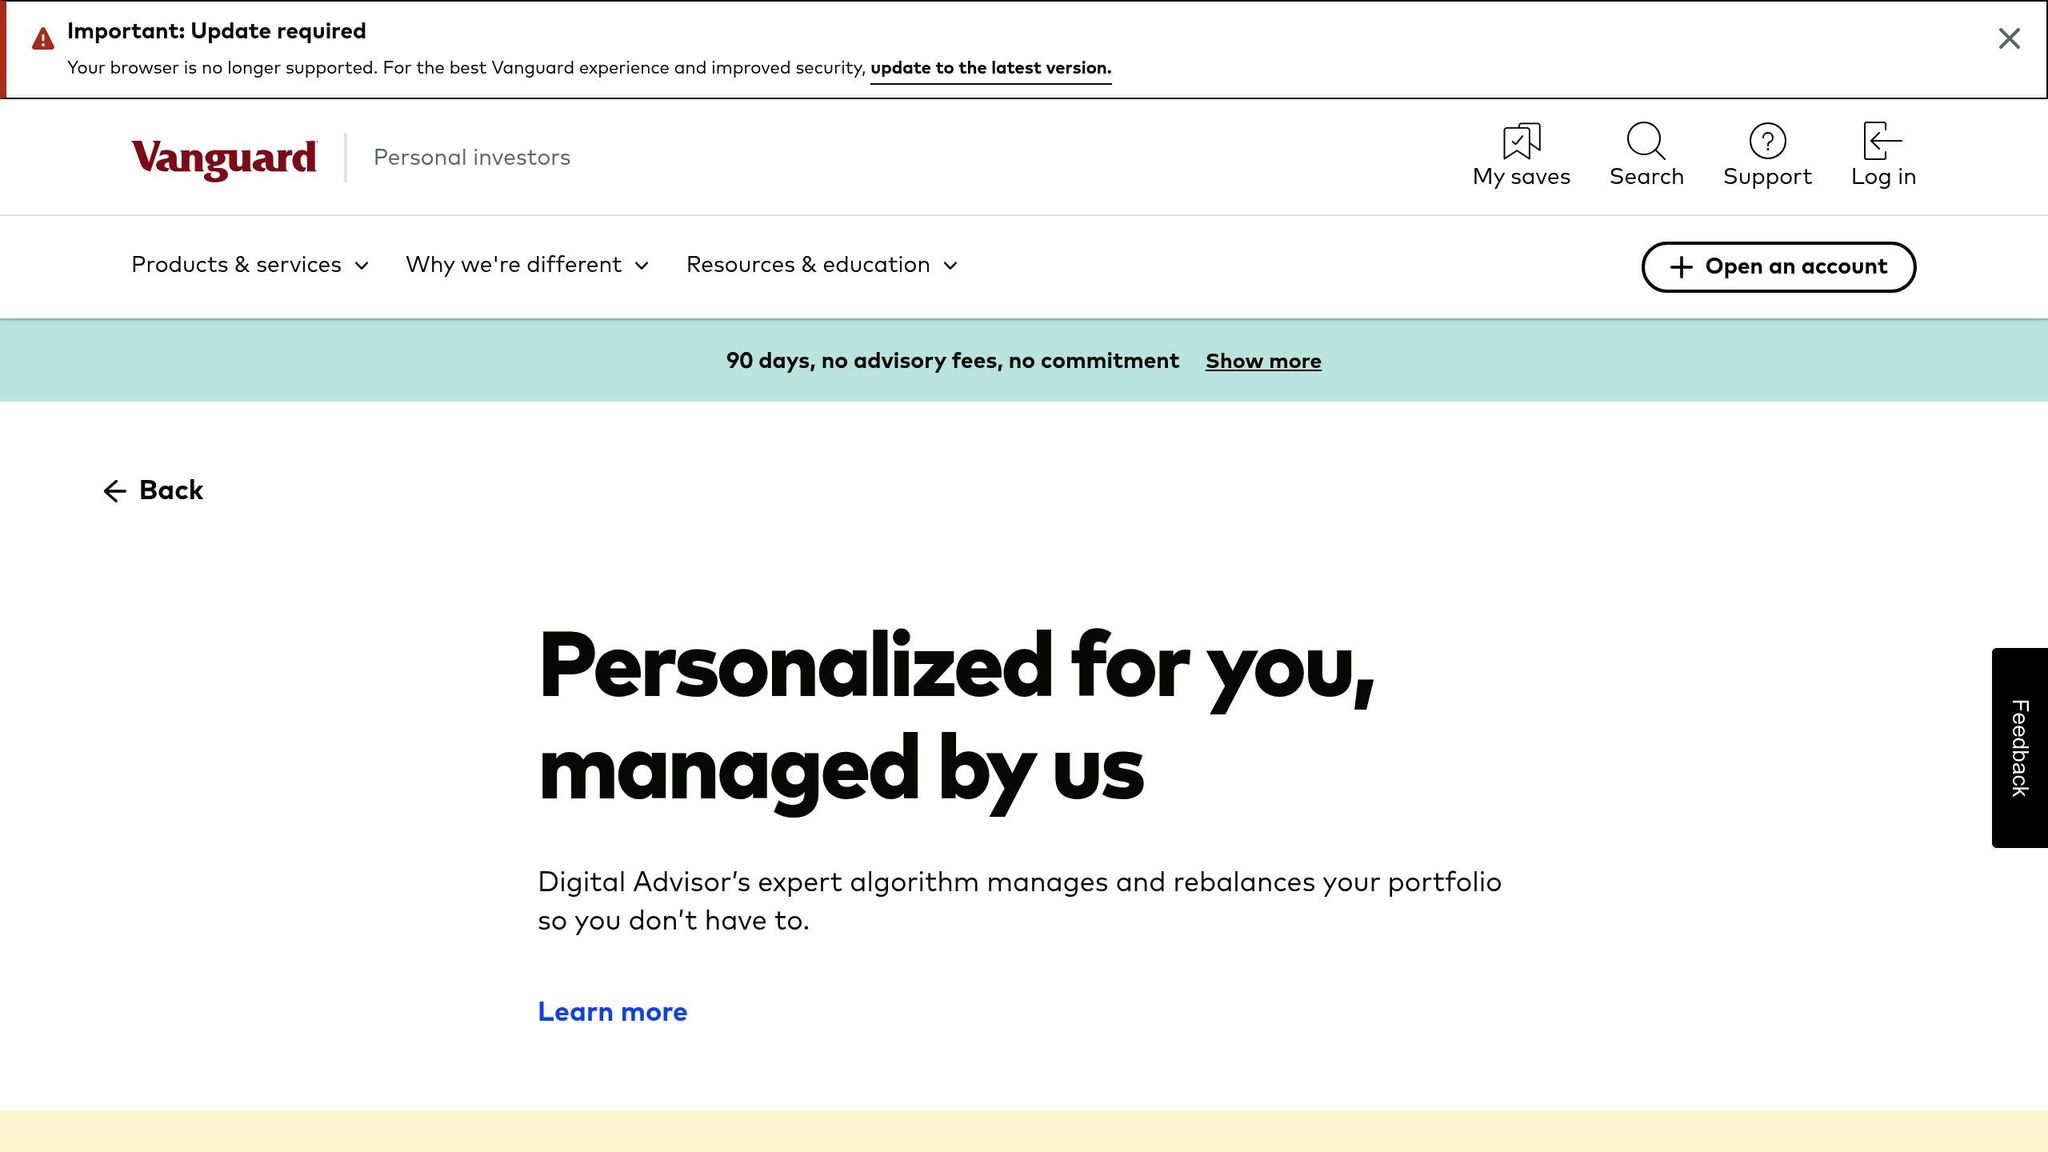
Task: Click the Personal investors label
Action: tap(471, 157)
